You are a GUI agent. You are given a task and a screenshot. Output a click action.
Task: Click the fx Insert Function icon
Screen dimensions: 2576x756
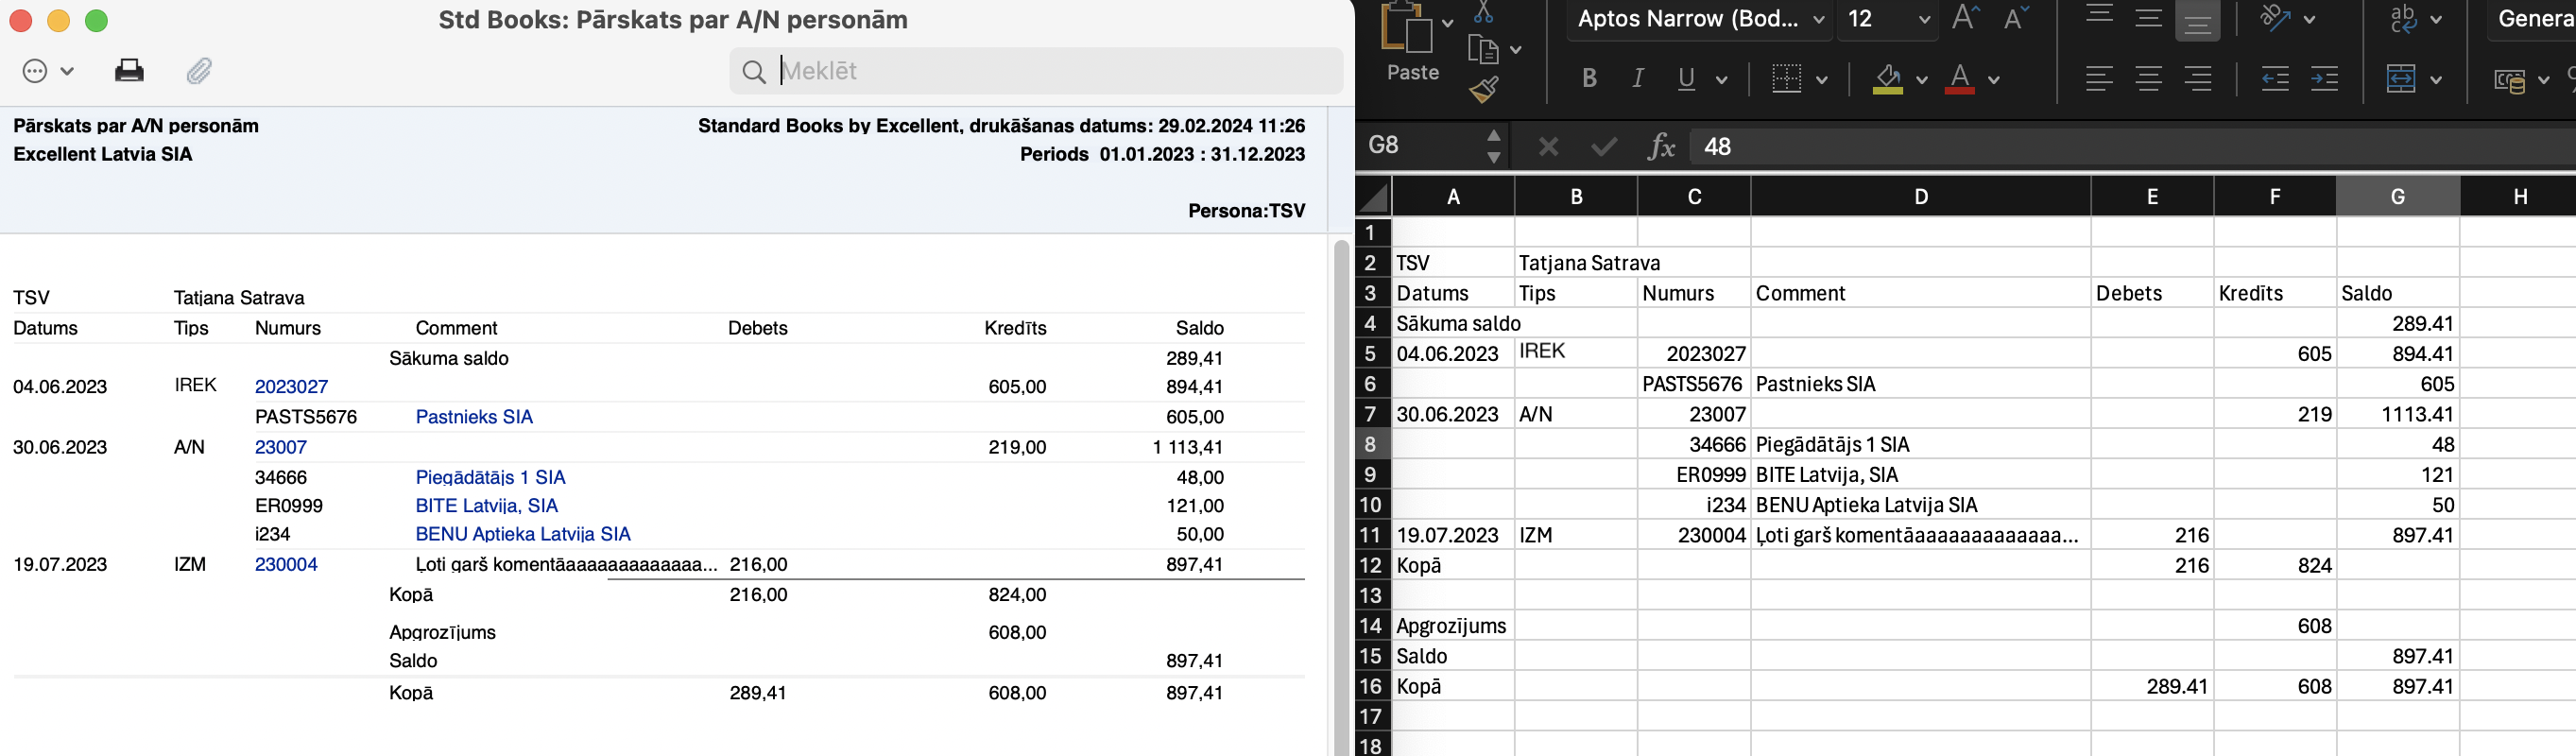pyautogui.click(x=1661, y=147)
